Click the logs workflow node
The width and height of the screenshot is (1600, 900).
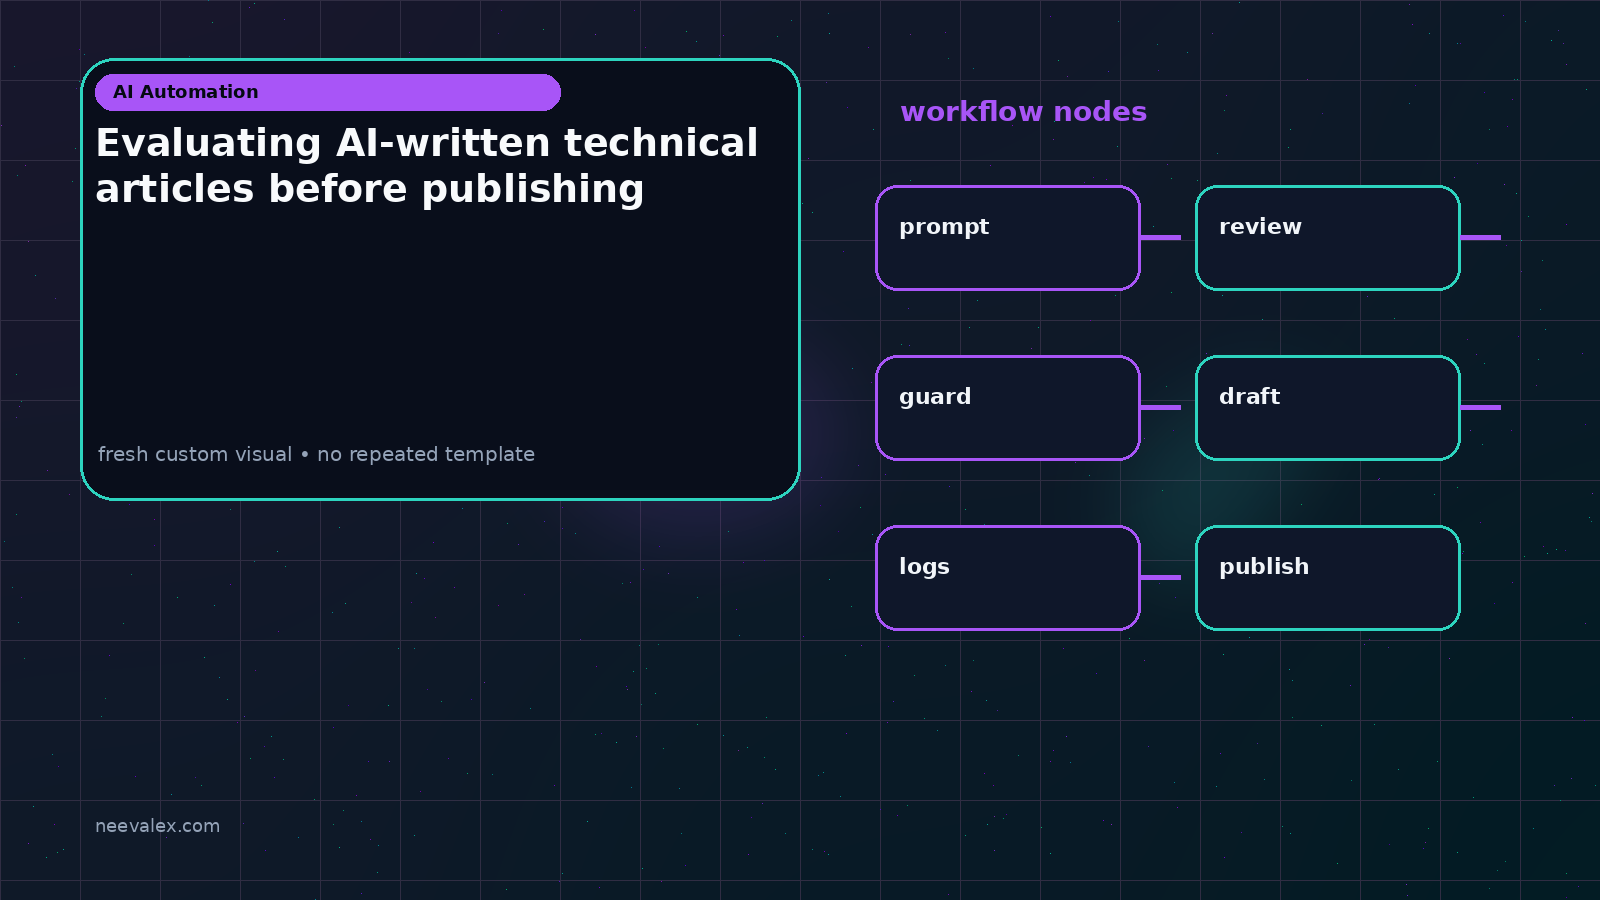[1008, 578]
